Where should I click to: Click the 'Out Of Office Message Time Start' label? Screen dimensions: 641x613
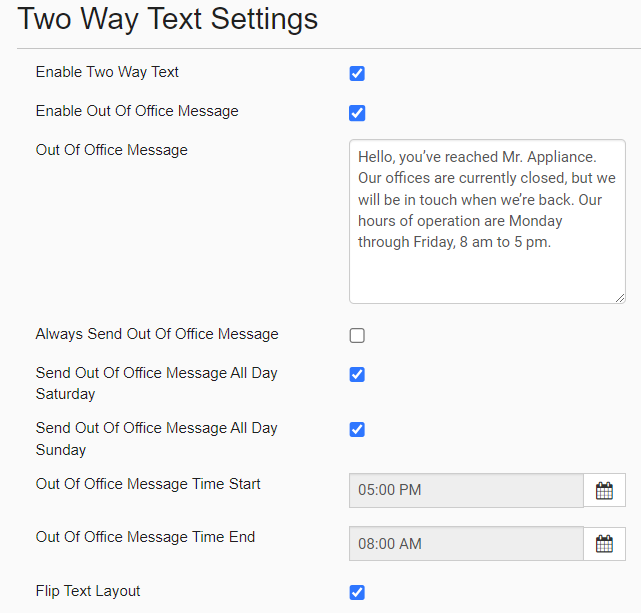click(148, 484)
